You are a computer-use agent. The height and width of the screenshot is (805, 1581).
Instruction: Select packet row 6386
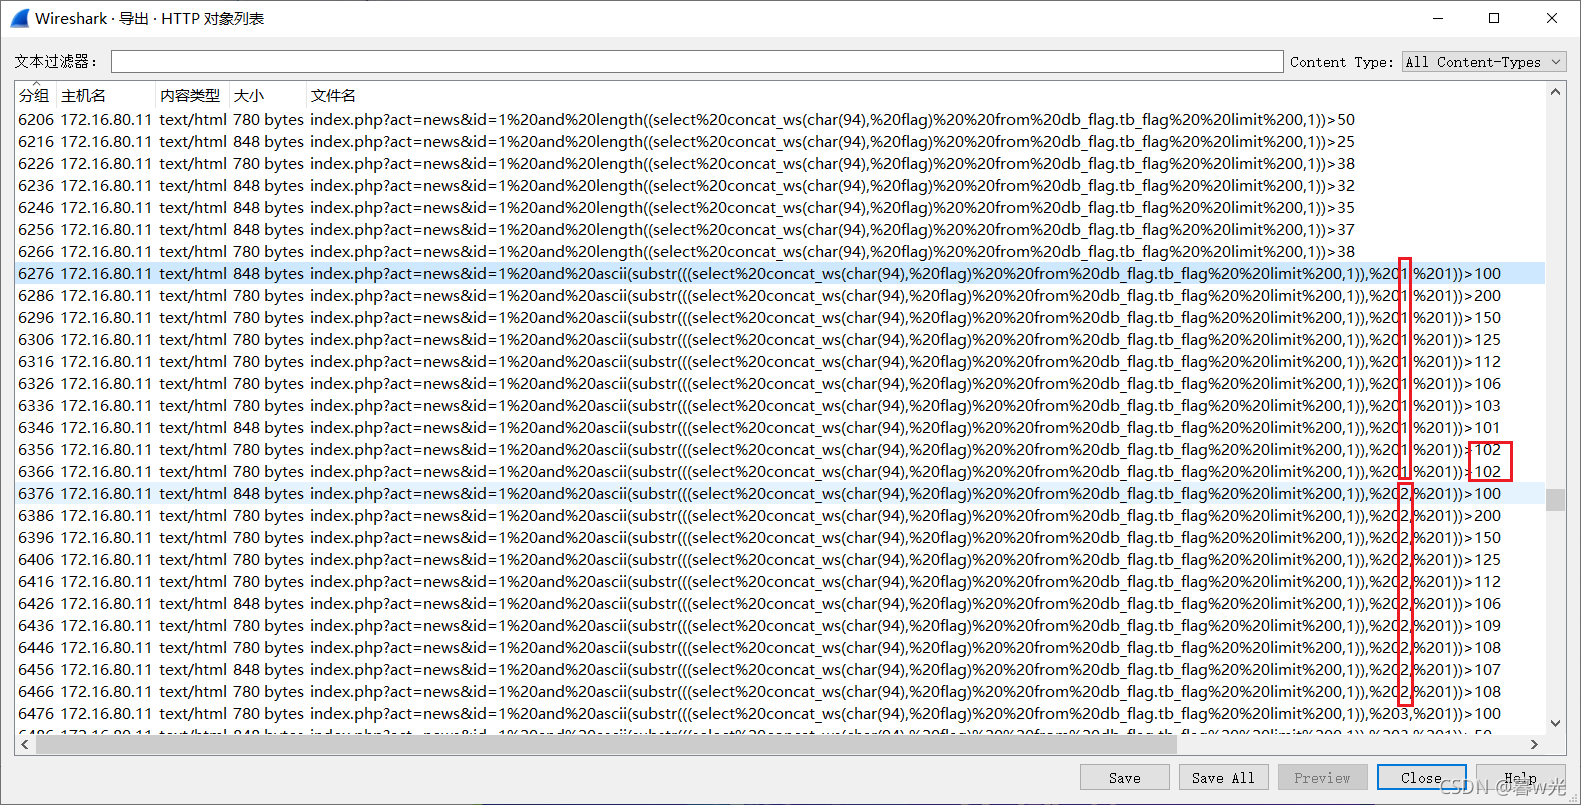tap(780, 515)
